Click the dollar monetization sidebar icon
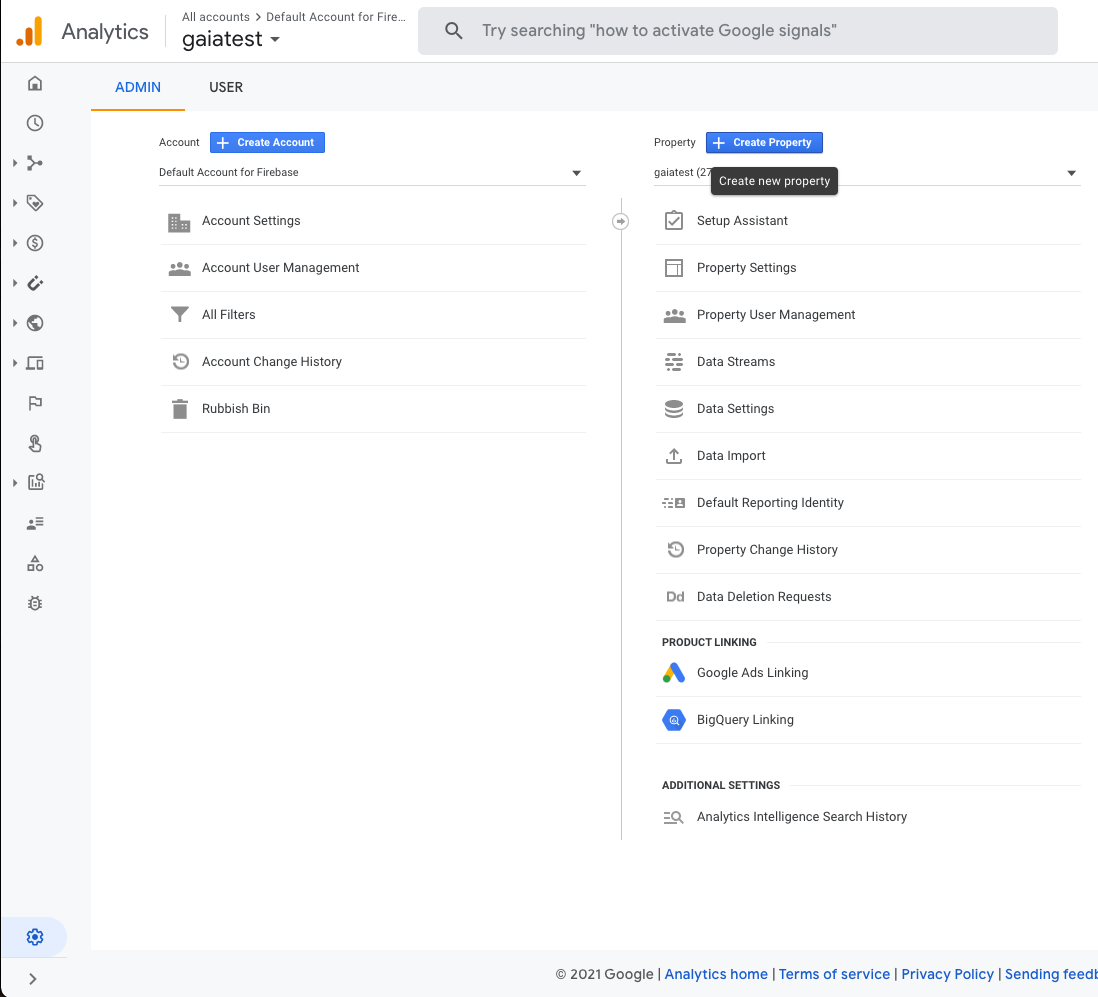This screenshot has height=997, width=1098. point(35,243)
